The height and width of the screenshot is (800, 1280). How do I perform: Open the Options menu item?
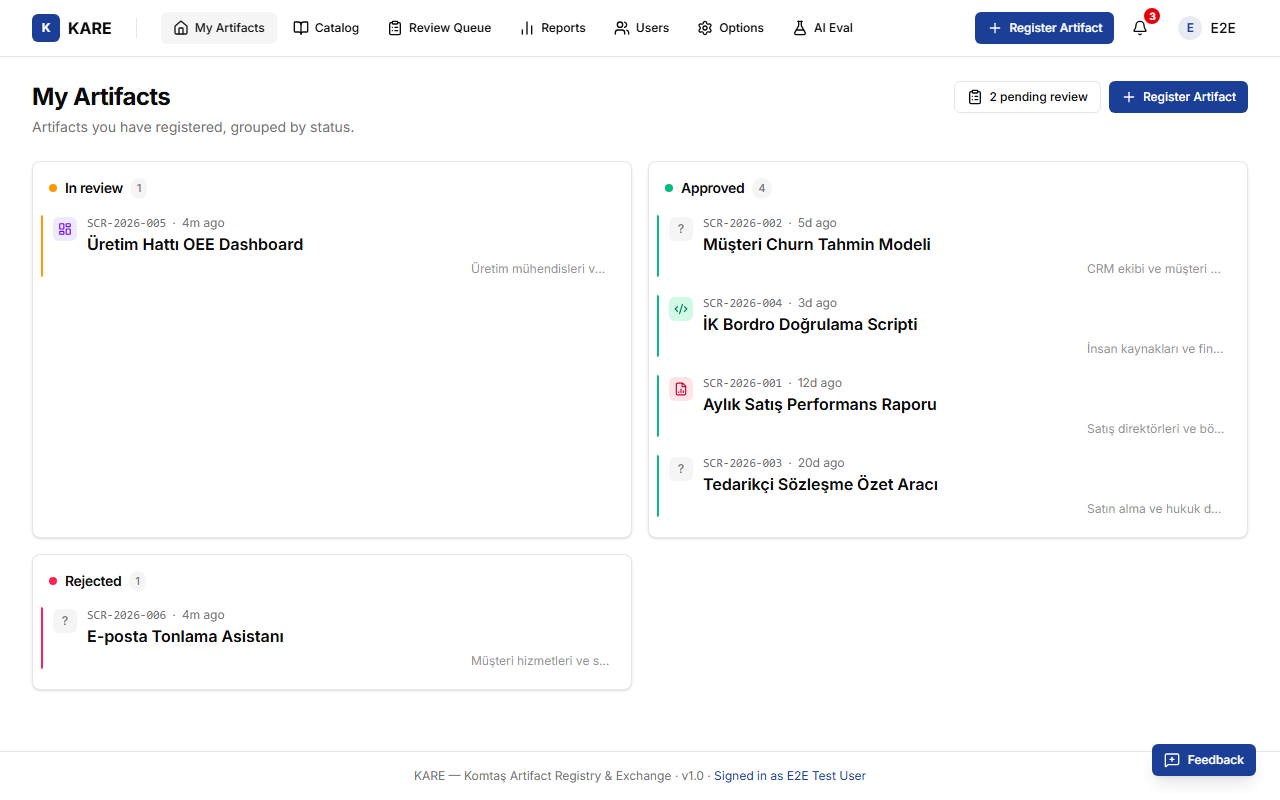coord(731,28)
